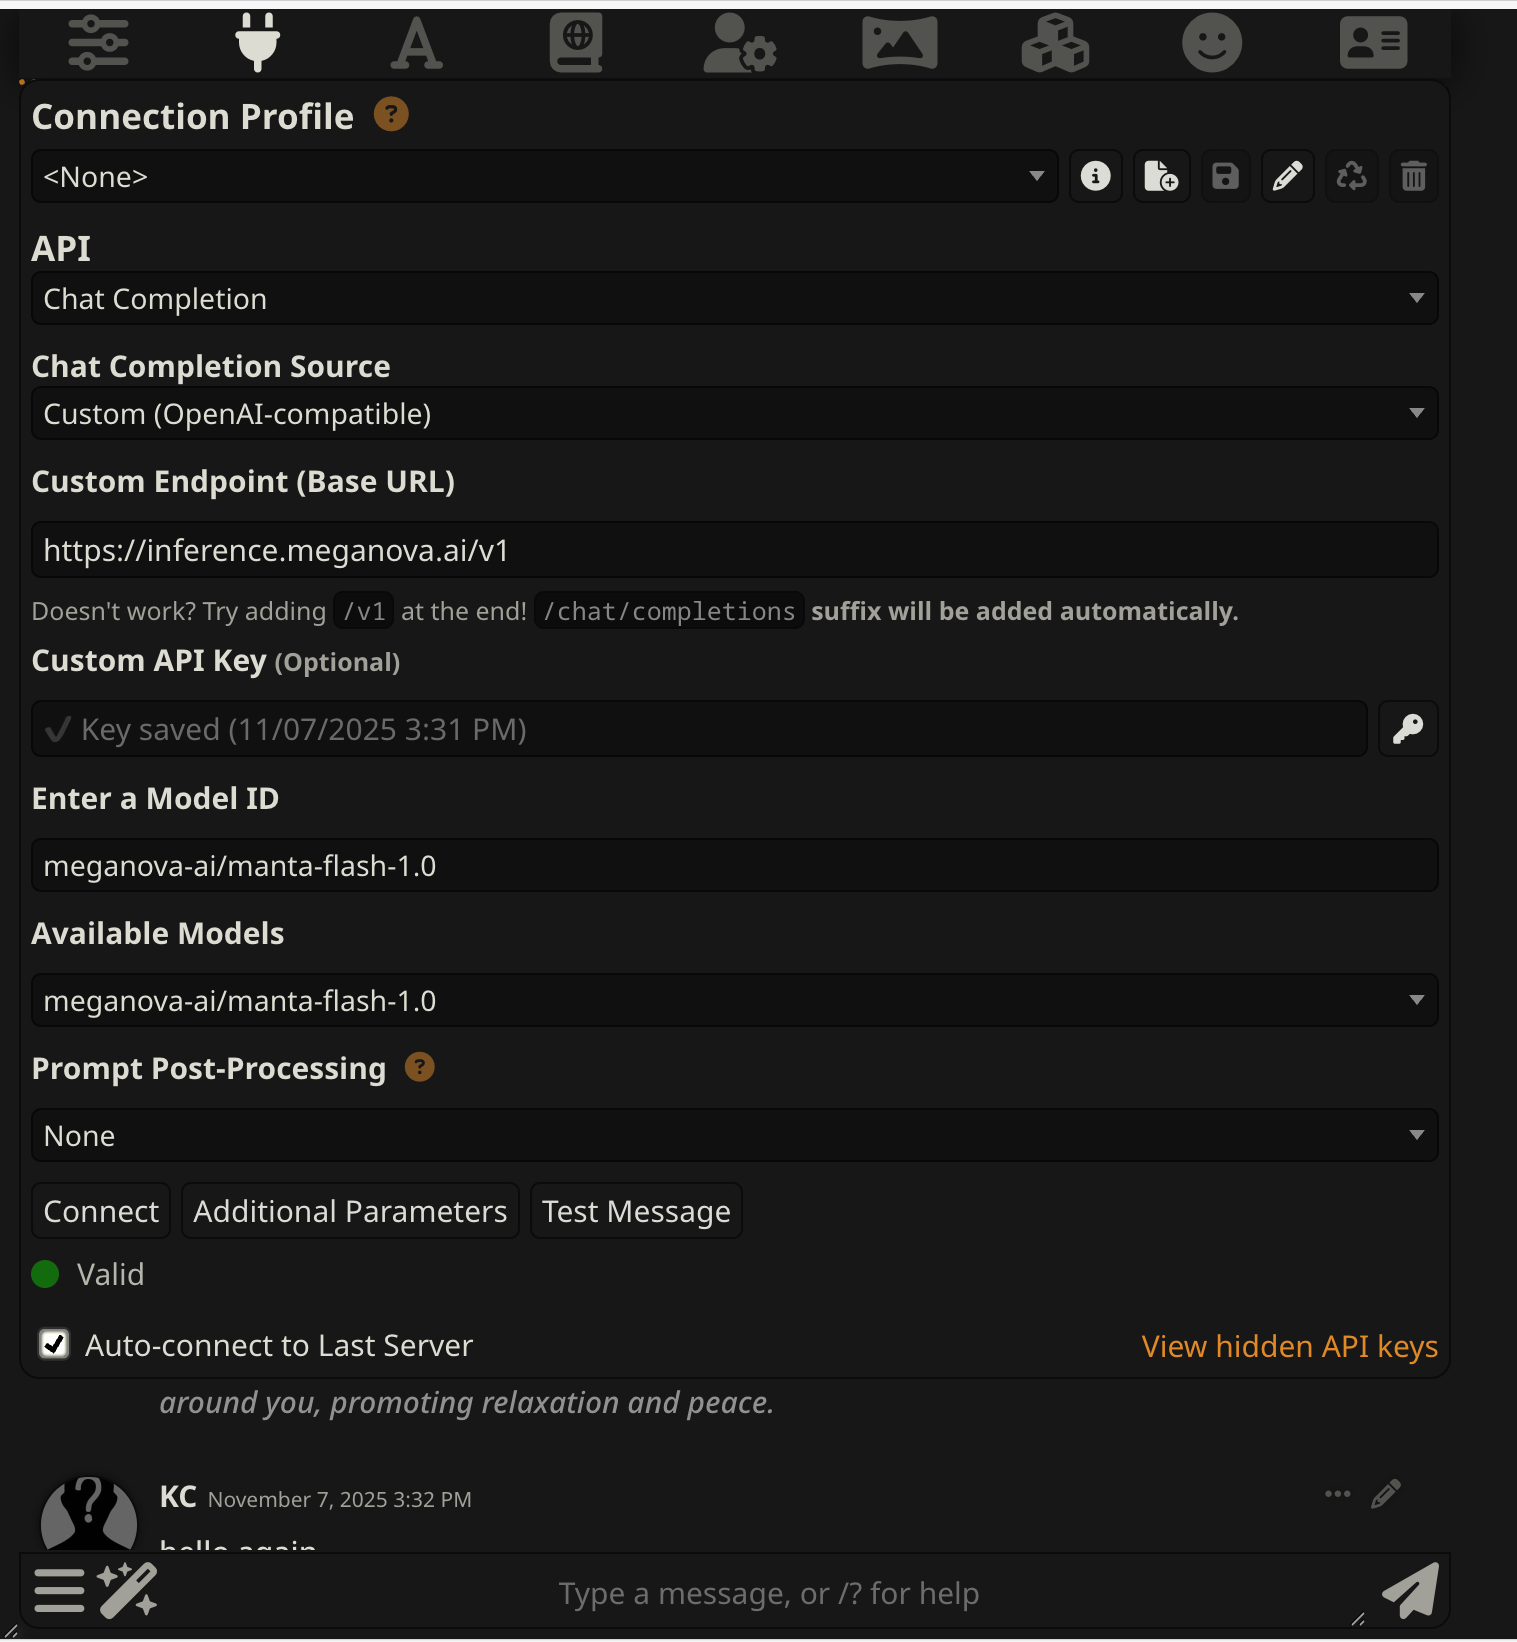Click the delete connection profile trash icon
The width and height of the screenshot is (1517, 1642).
point(1413,177)
